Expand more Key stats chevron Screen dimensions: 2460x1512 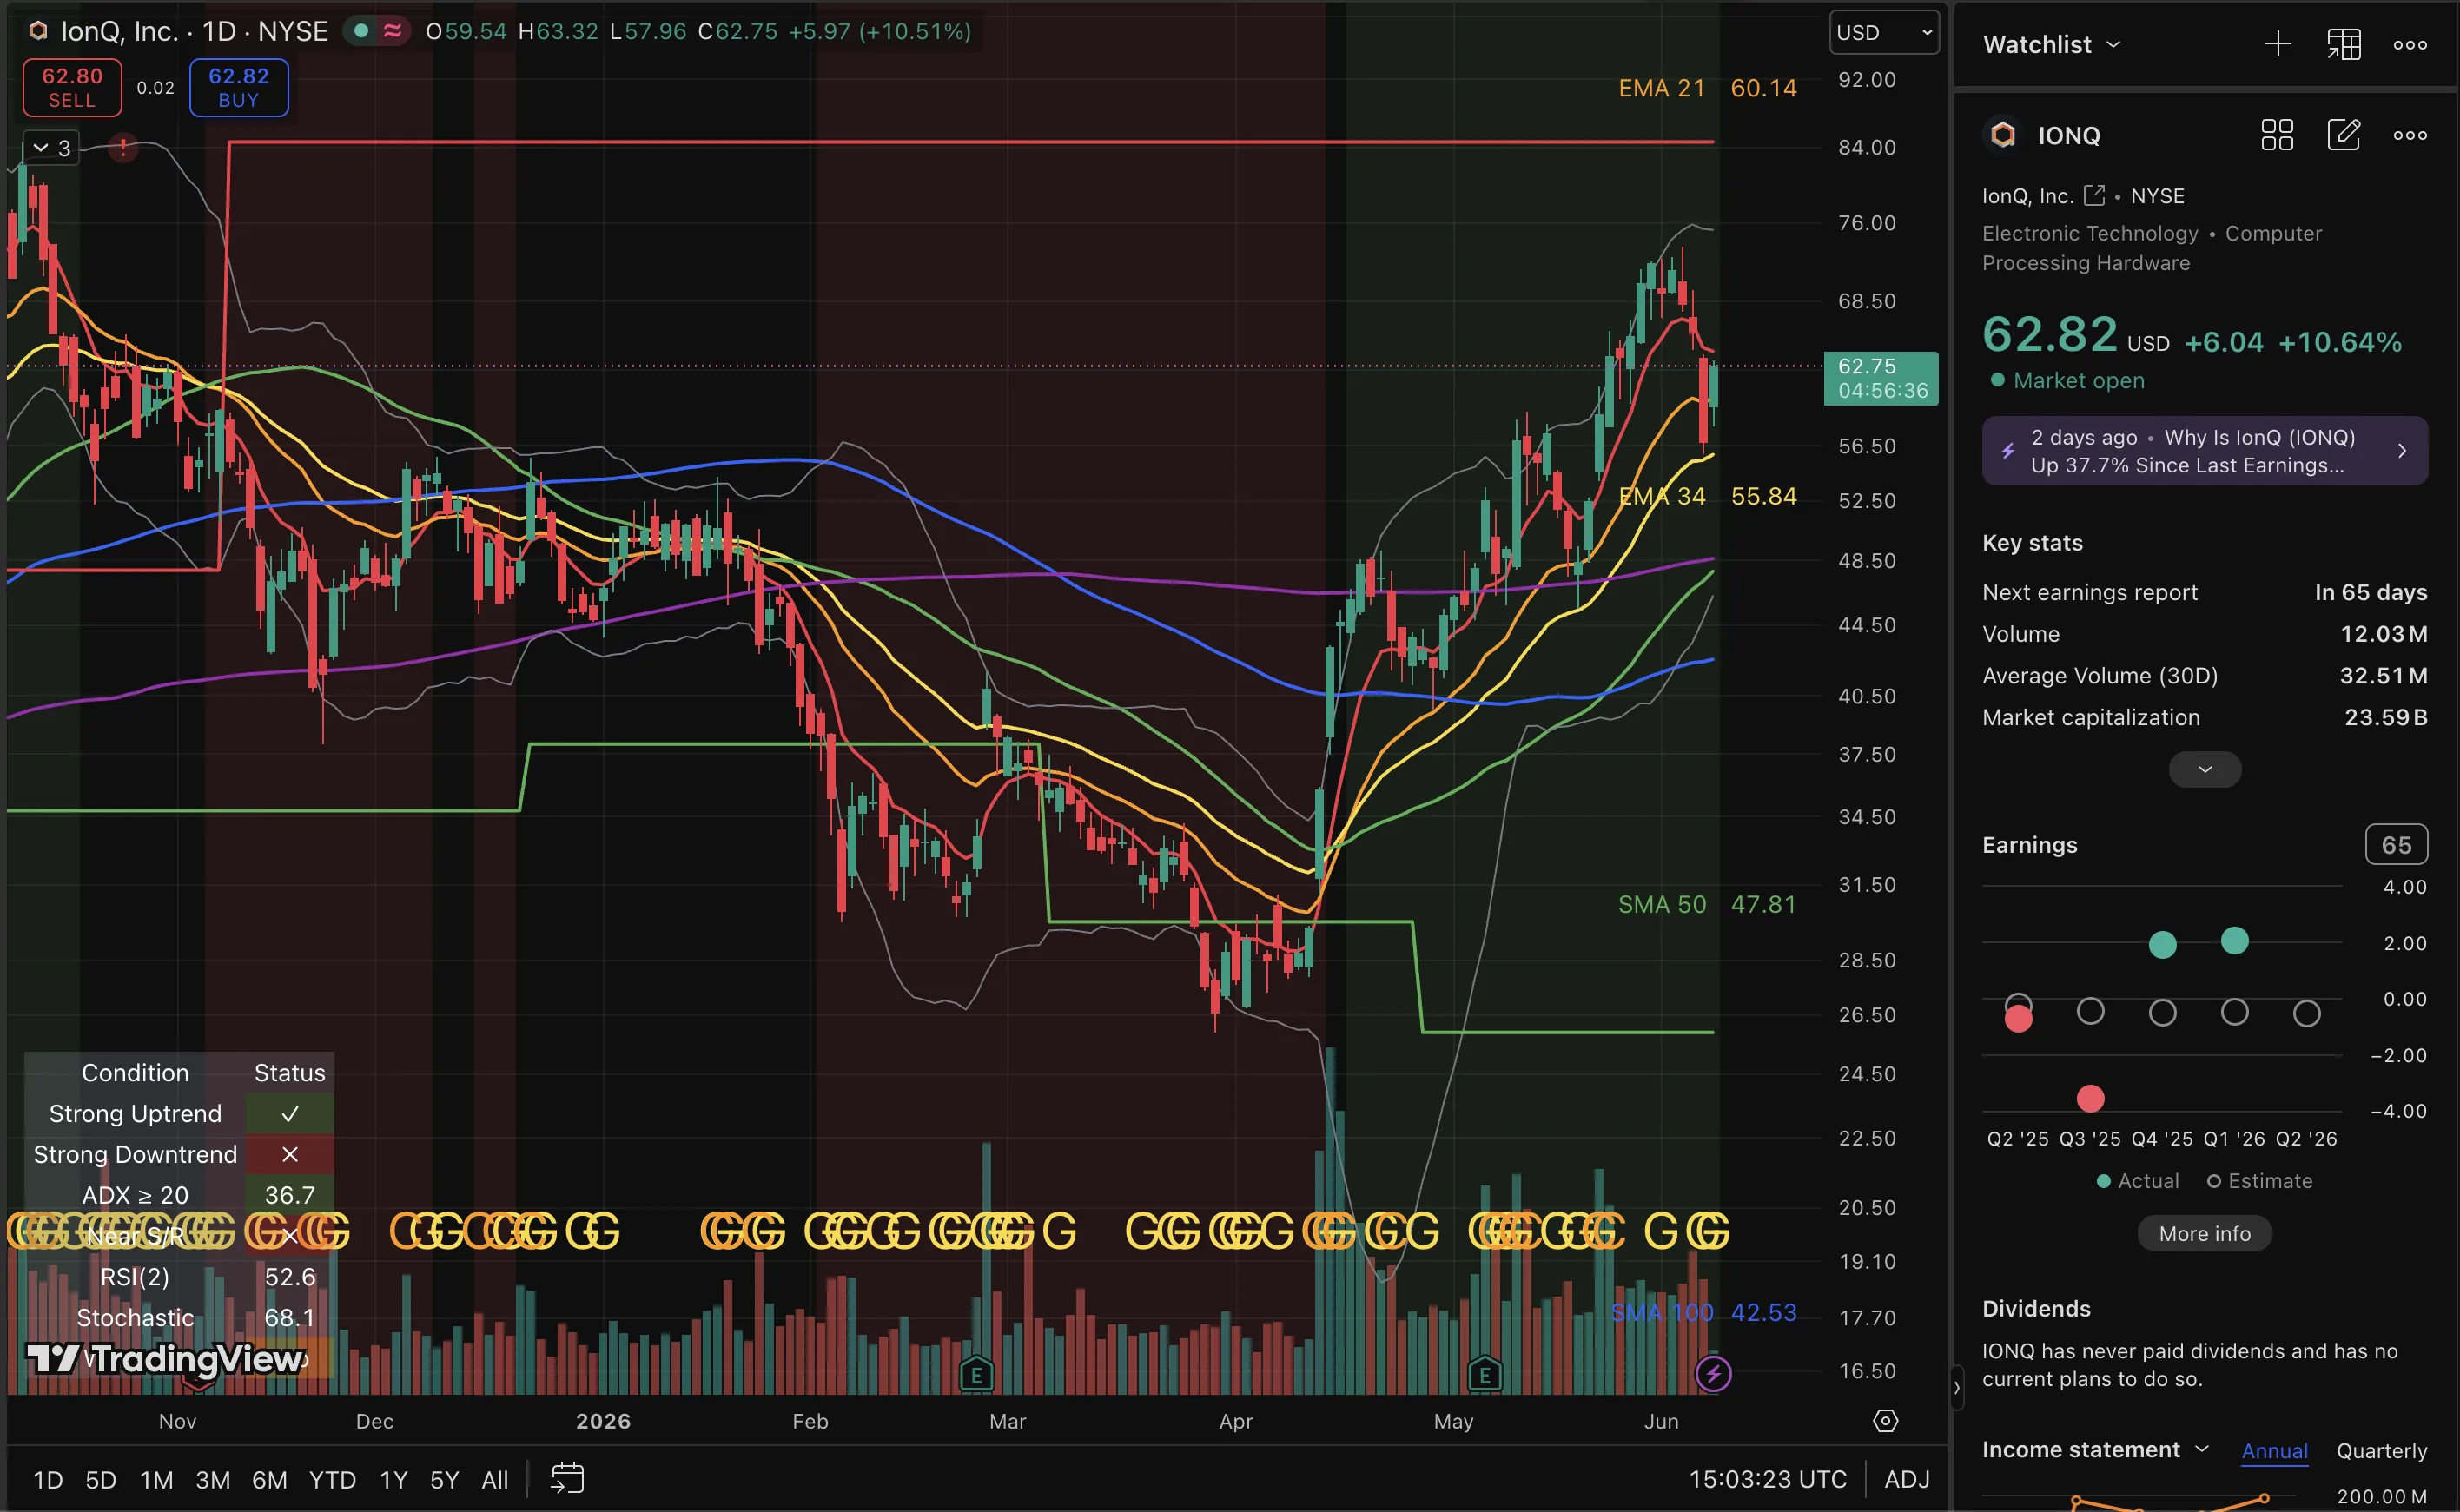coord(2205,769)
